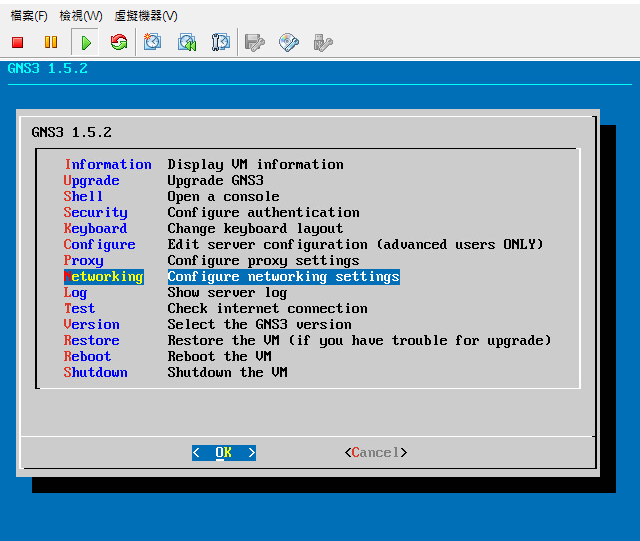640x541 pixels.
Task: Click 'Configure authentication' description
Action: 263,212
